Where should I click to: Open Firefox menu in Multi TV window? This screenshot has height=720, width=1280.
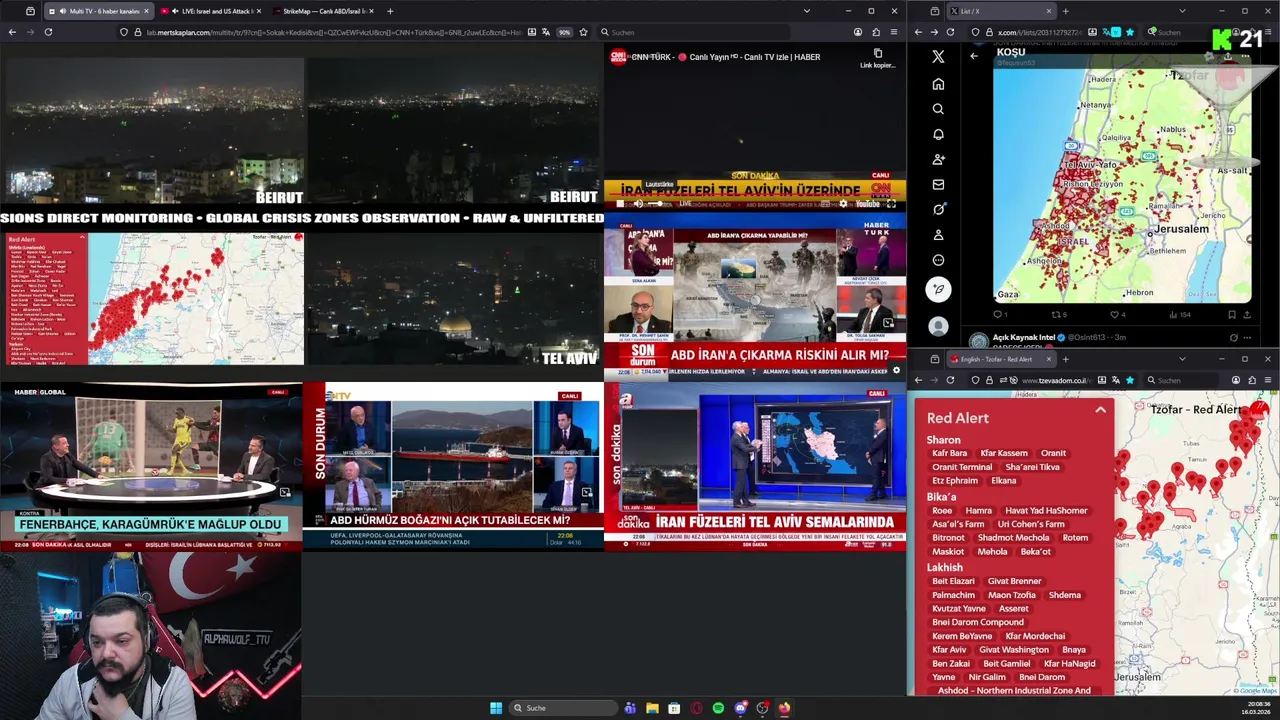pyautogui.click(x=893, y=32)
